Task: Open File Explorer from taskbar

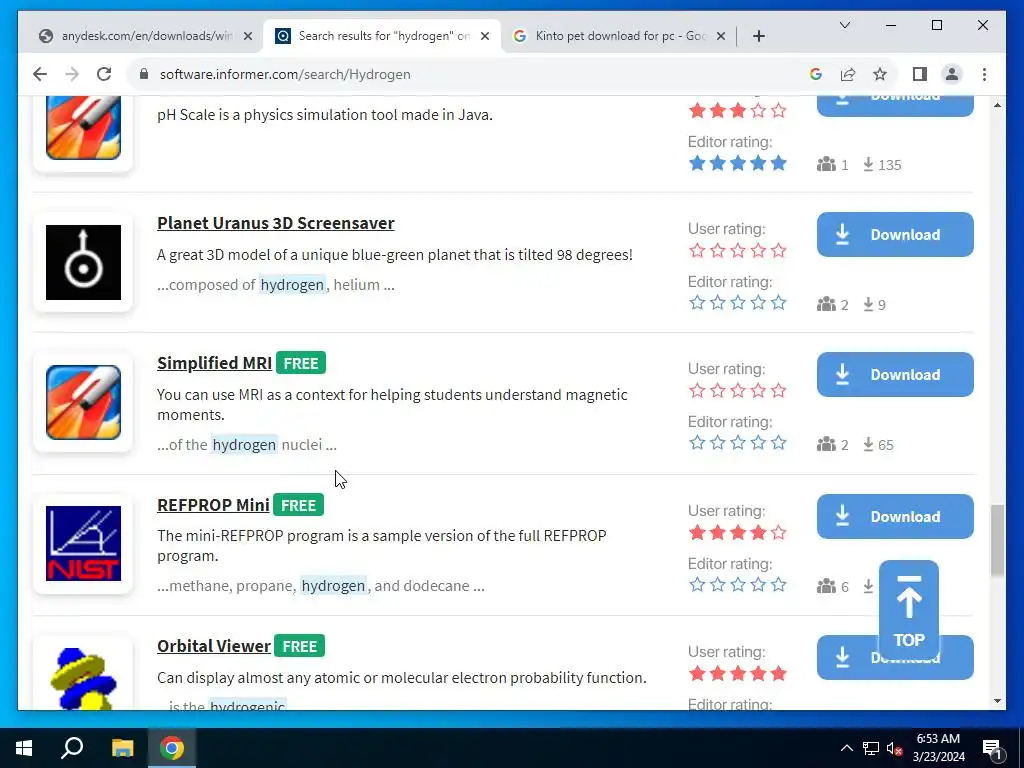Action: point(122,748)
